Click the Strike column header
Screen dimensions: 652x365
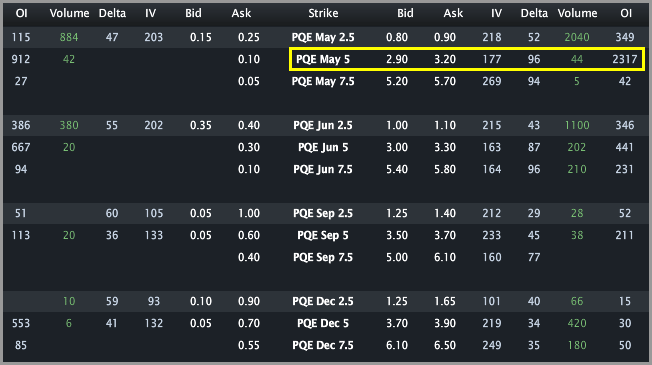point(323,13)
